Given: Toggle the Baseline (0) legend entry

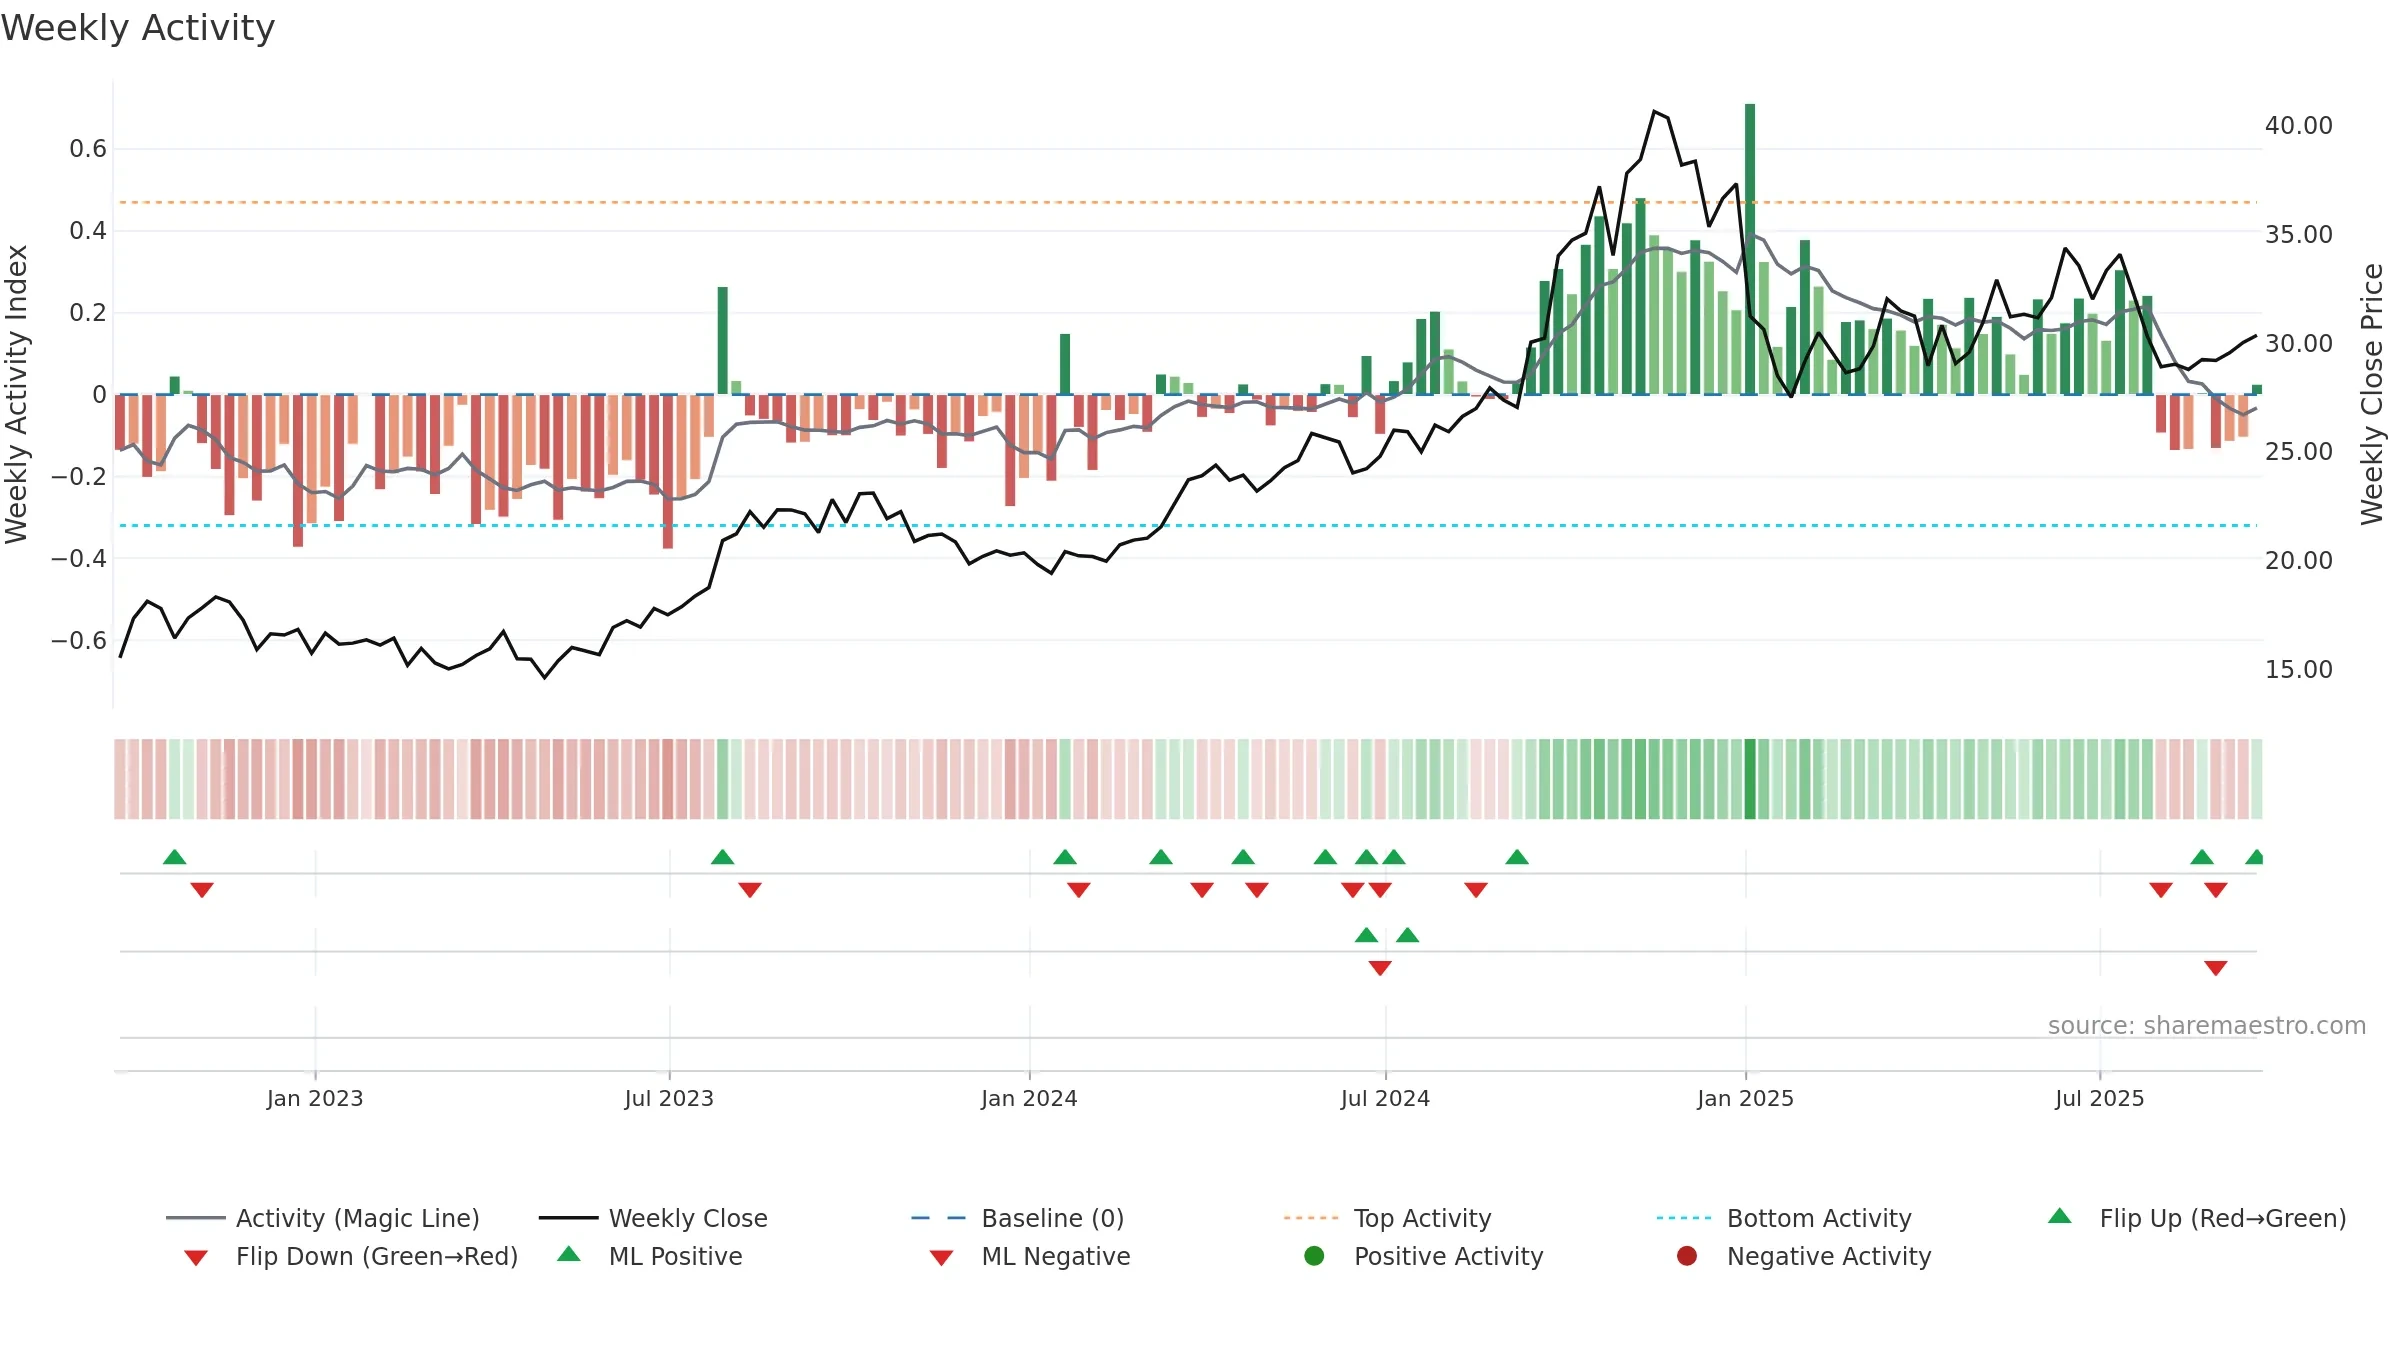Looking at the screenshot, I should [1018, 1218].
